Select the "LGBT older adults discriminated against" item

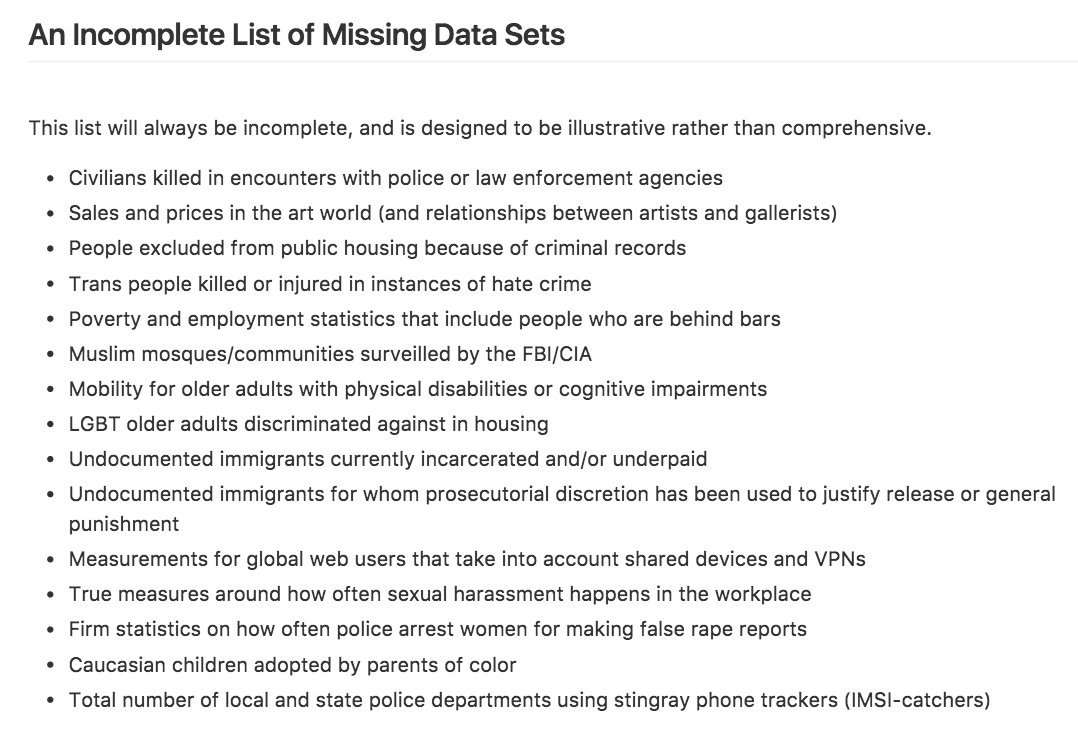(308, 424)
